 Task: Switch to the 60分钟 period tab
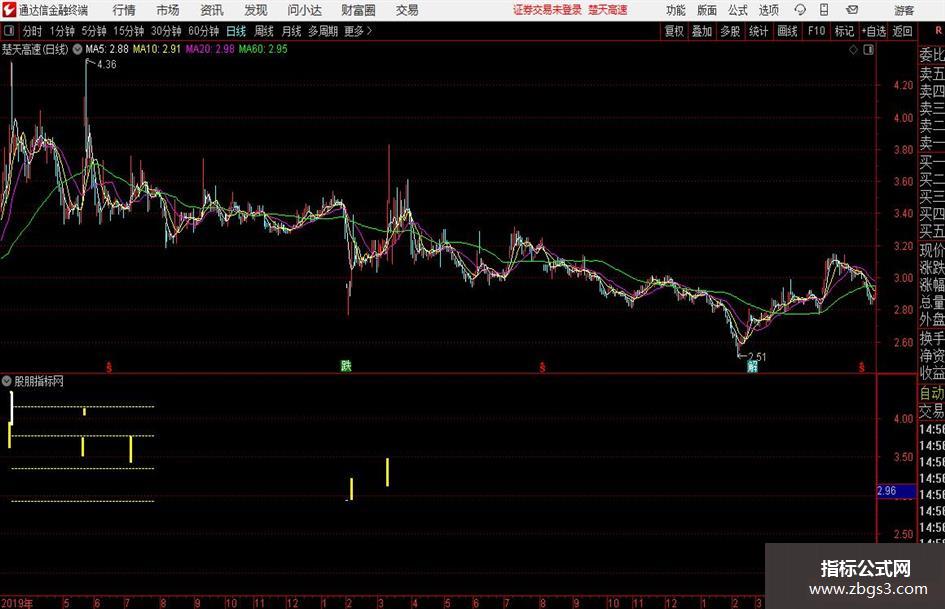point(204,31)
